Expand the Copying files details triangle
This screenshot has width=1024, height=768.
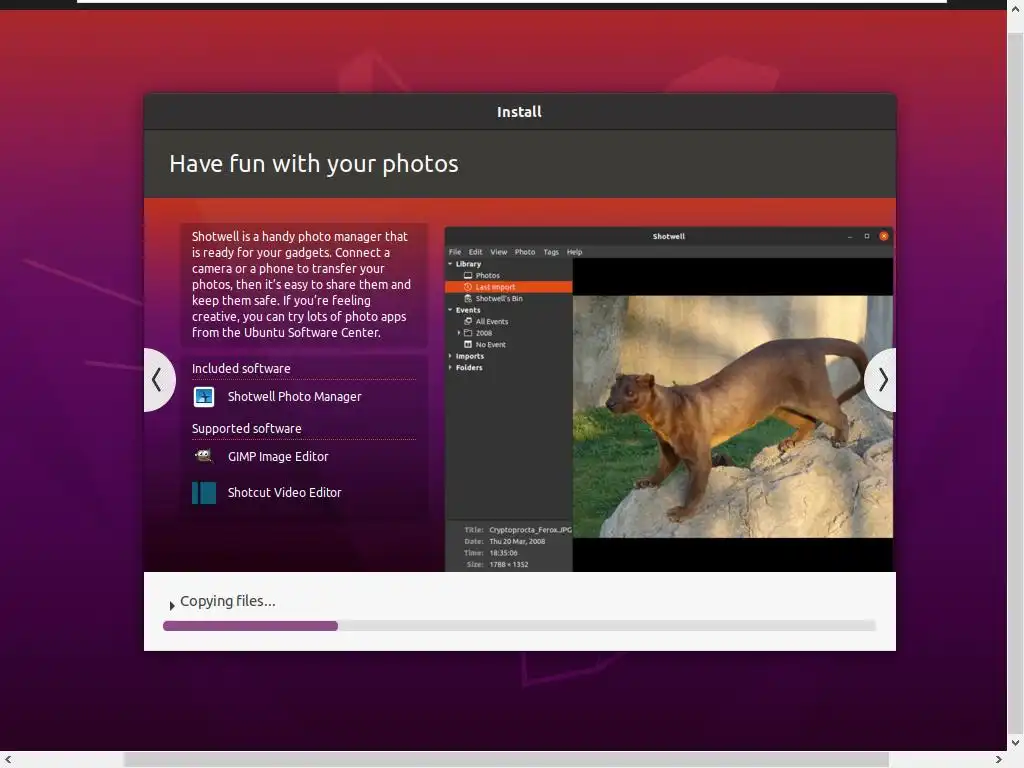point(172,605)
